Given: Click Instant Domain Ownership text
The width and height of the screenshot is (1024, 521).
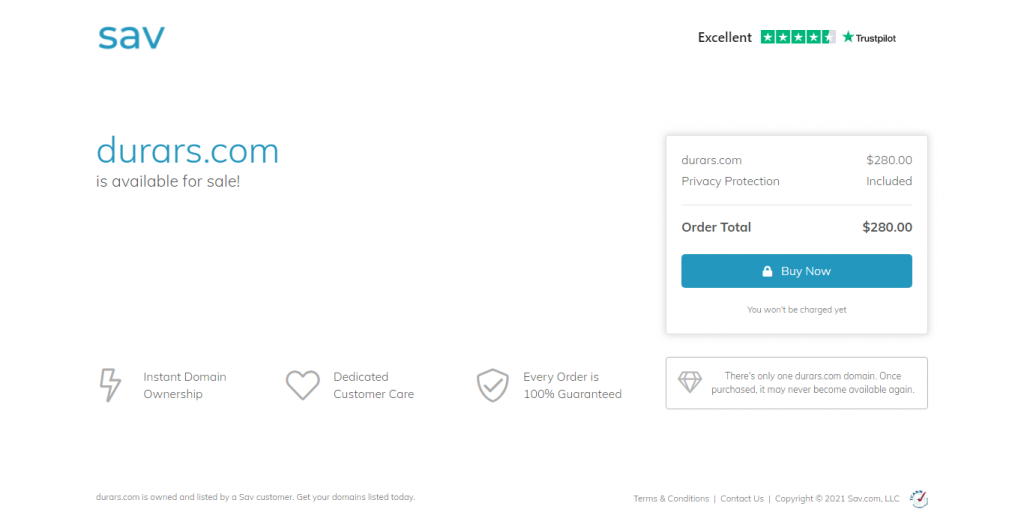Looking at the screenshot, I should click(185, 385).
